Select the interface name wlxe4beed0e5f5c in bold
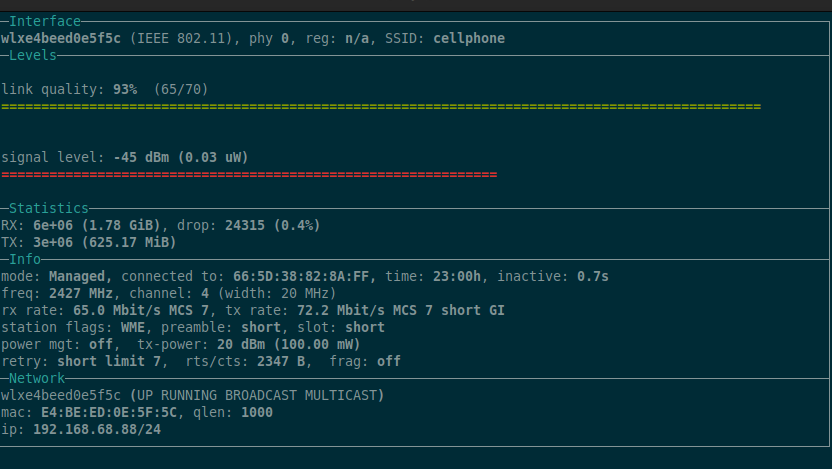Viewport: 832px width, 469px height. (x=61, y=38)
